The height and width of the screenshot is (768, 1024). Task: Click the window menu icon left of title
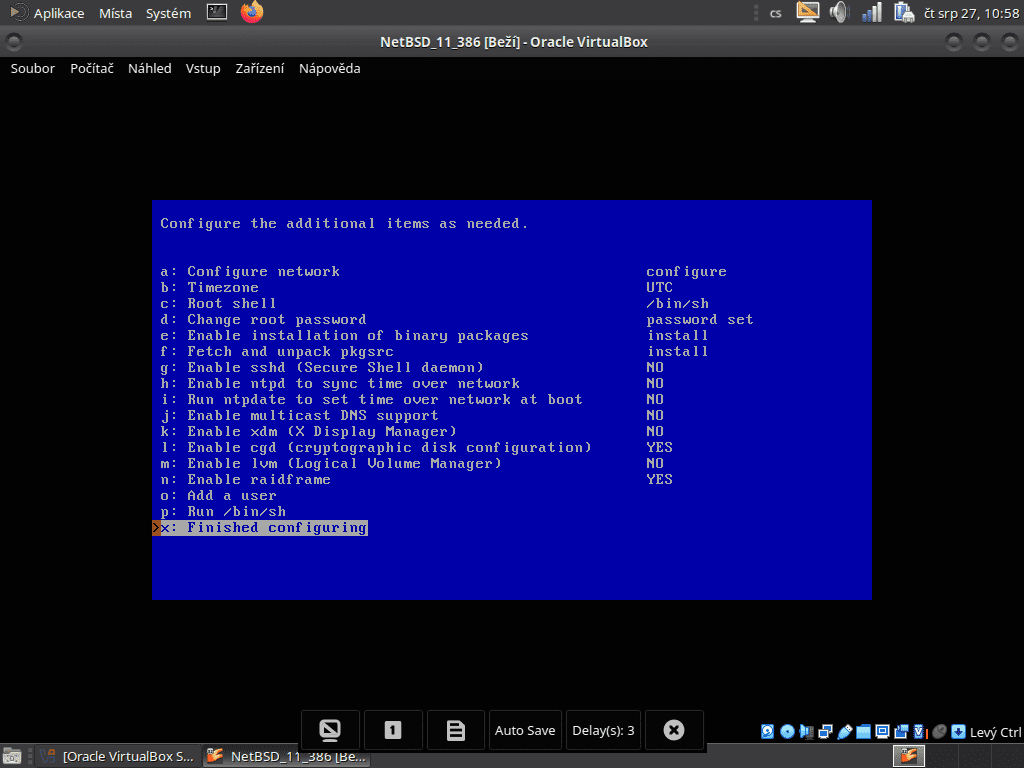coord(14,42)
